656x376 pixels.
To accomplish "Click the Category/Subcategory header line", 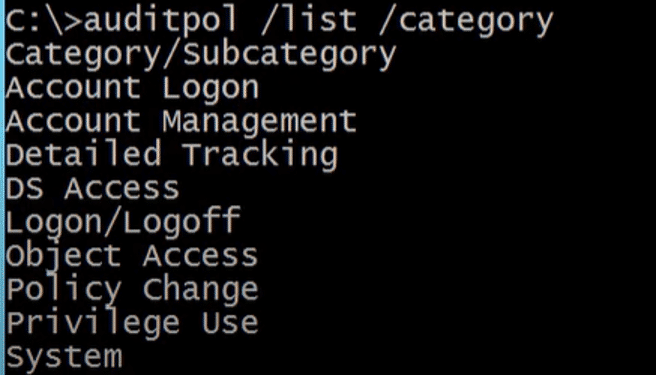I will (x=200, y=56).
